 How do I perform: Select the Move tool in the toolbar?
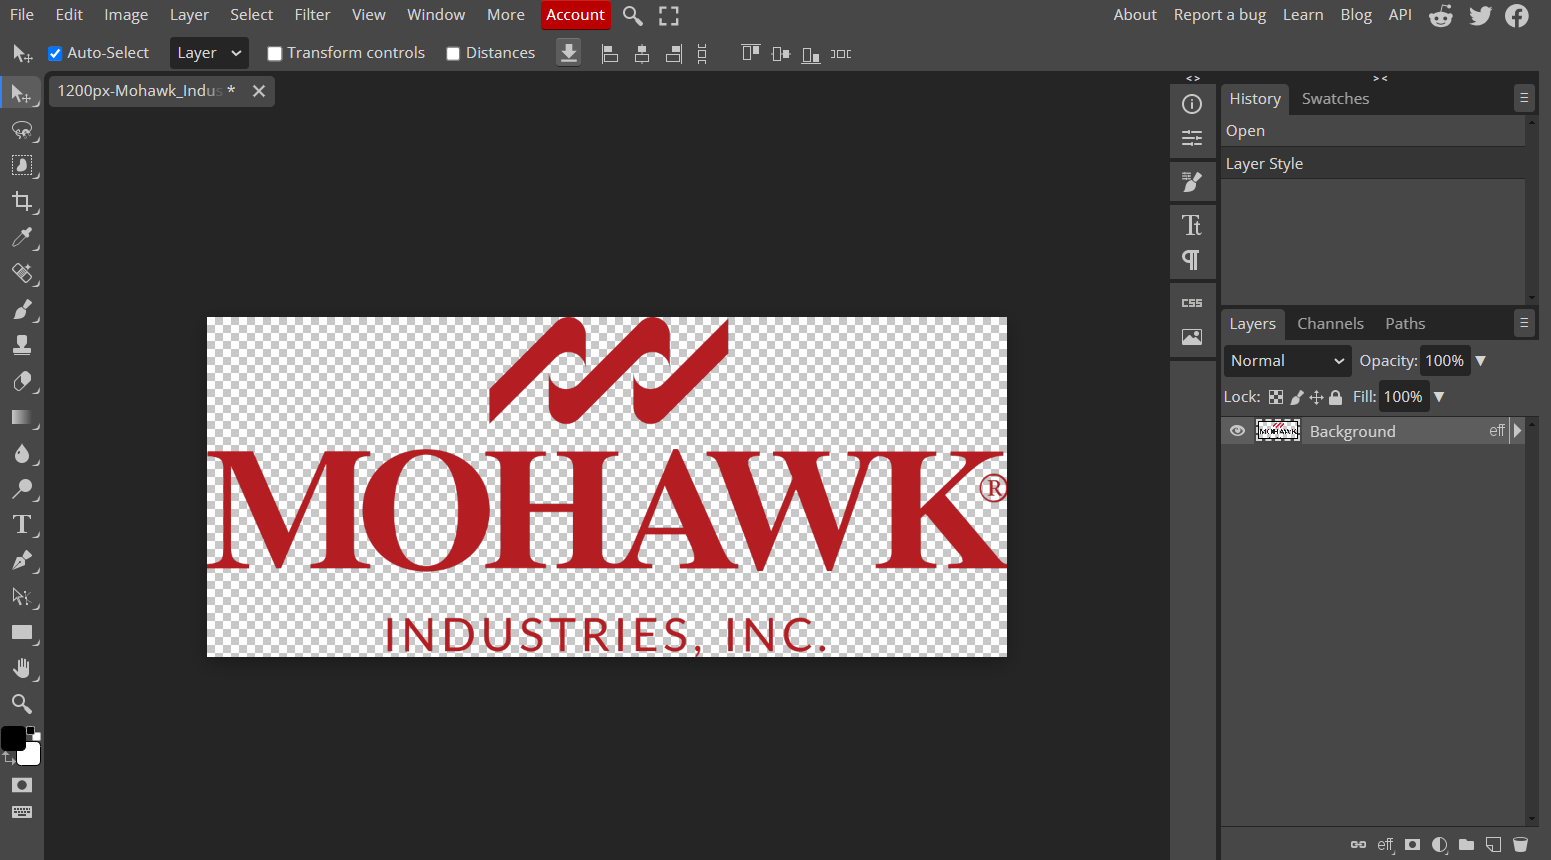point(21,94)
